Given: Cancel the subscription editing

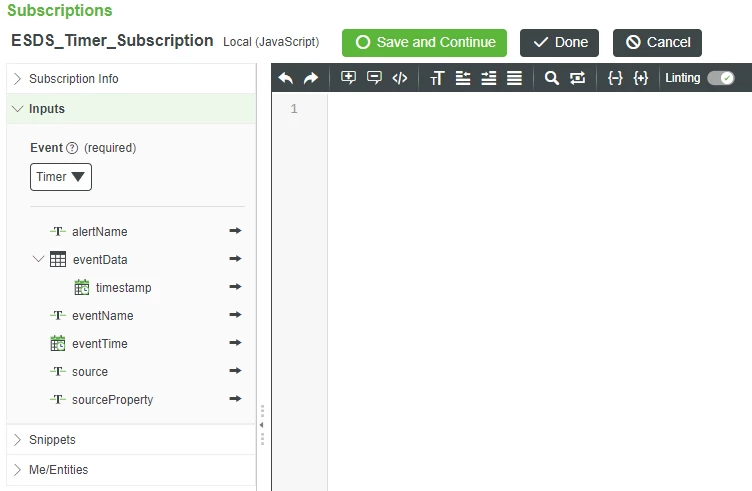Looking at the screenshot, I should coord(657,43).
